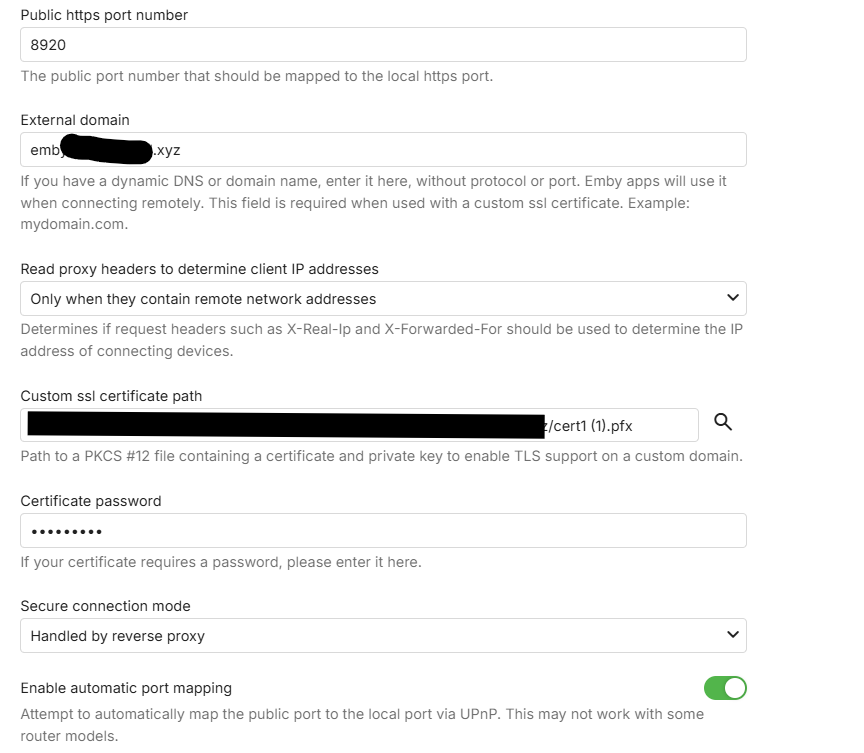Click the 'Public https port number' label
864x753 pixels.
pos(104,15)
